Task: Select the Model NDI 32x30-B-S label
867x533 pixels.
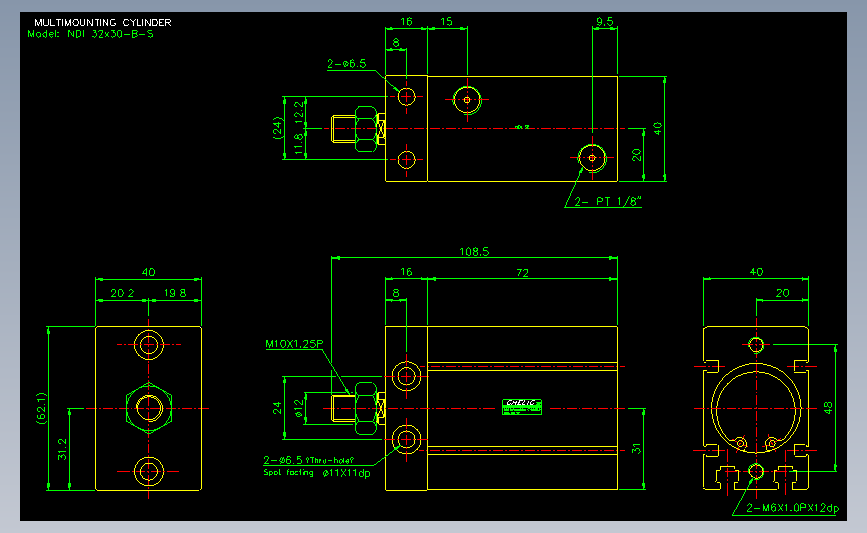Action: pyautogui.click(x=91, y=34)
